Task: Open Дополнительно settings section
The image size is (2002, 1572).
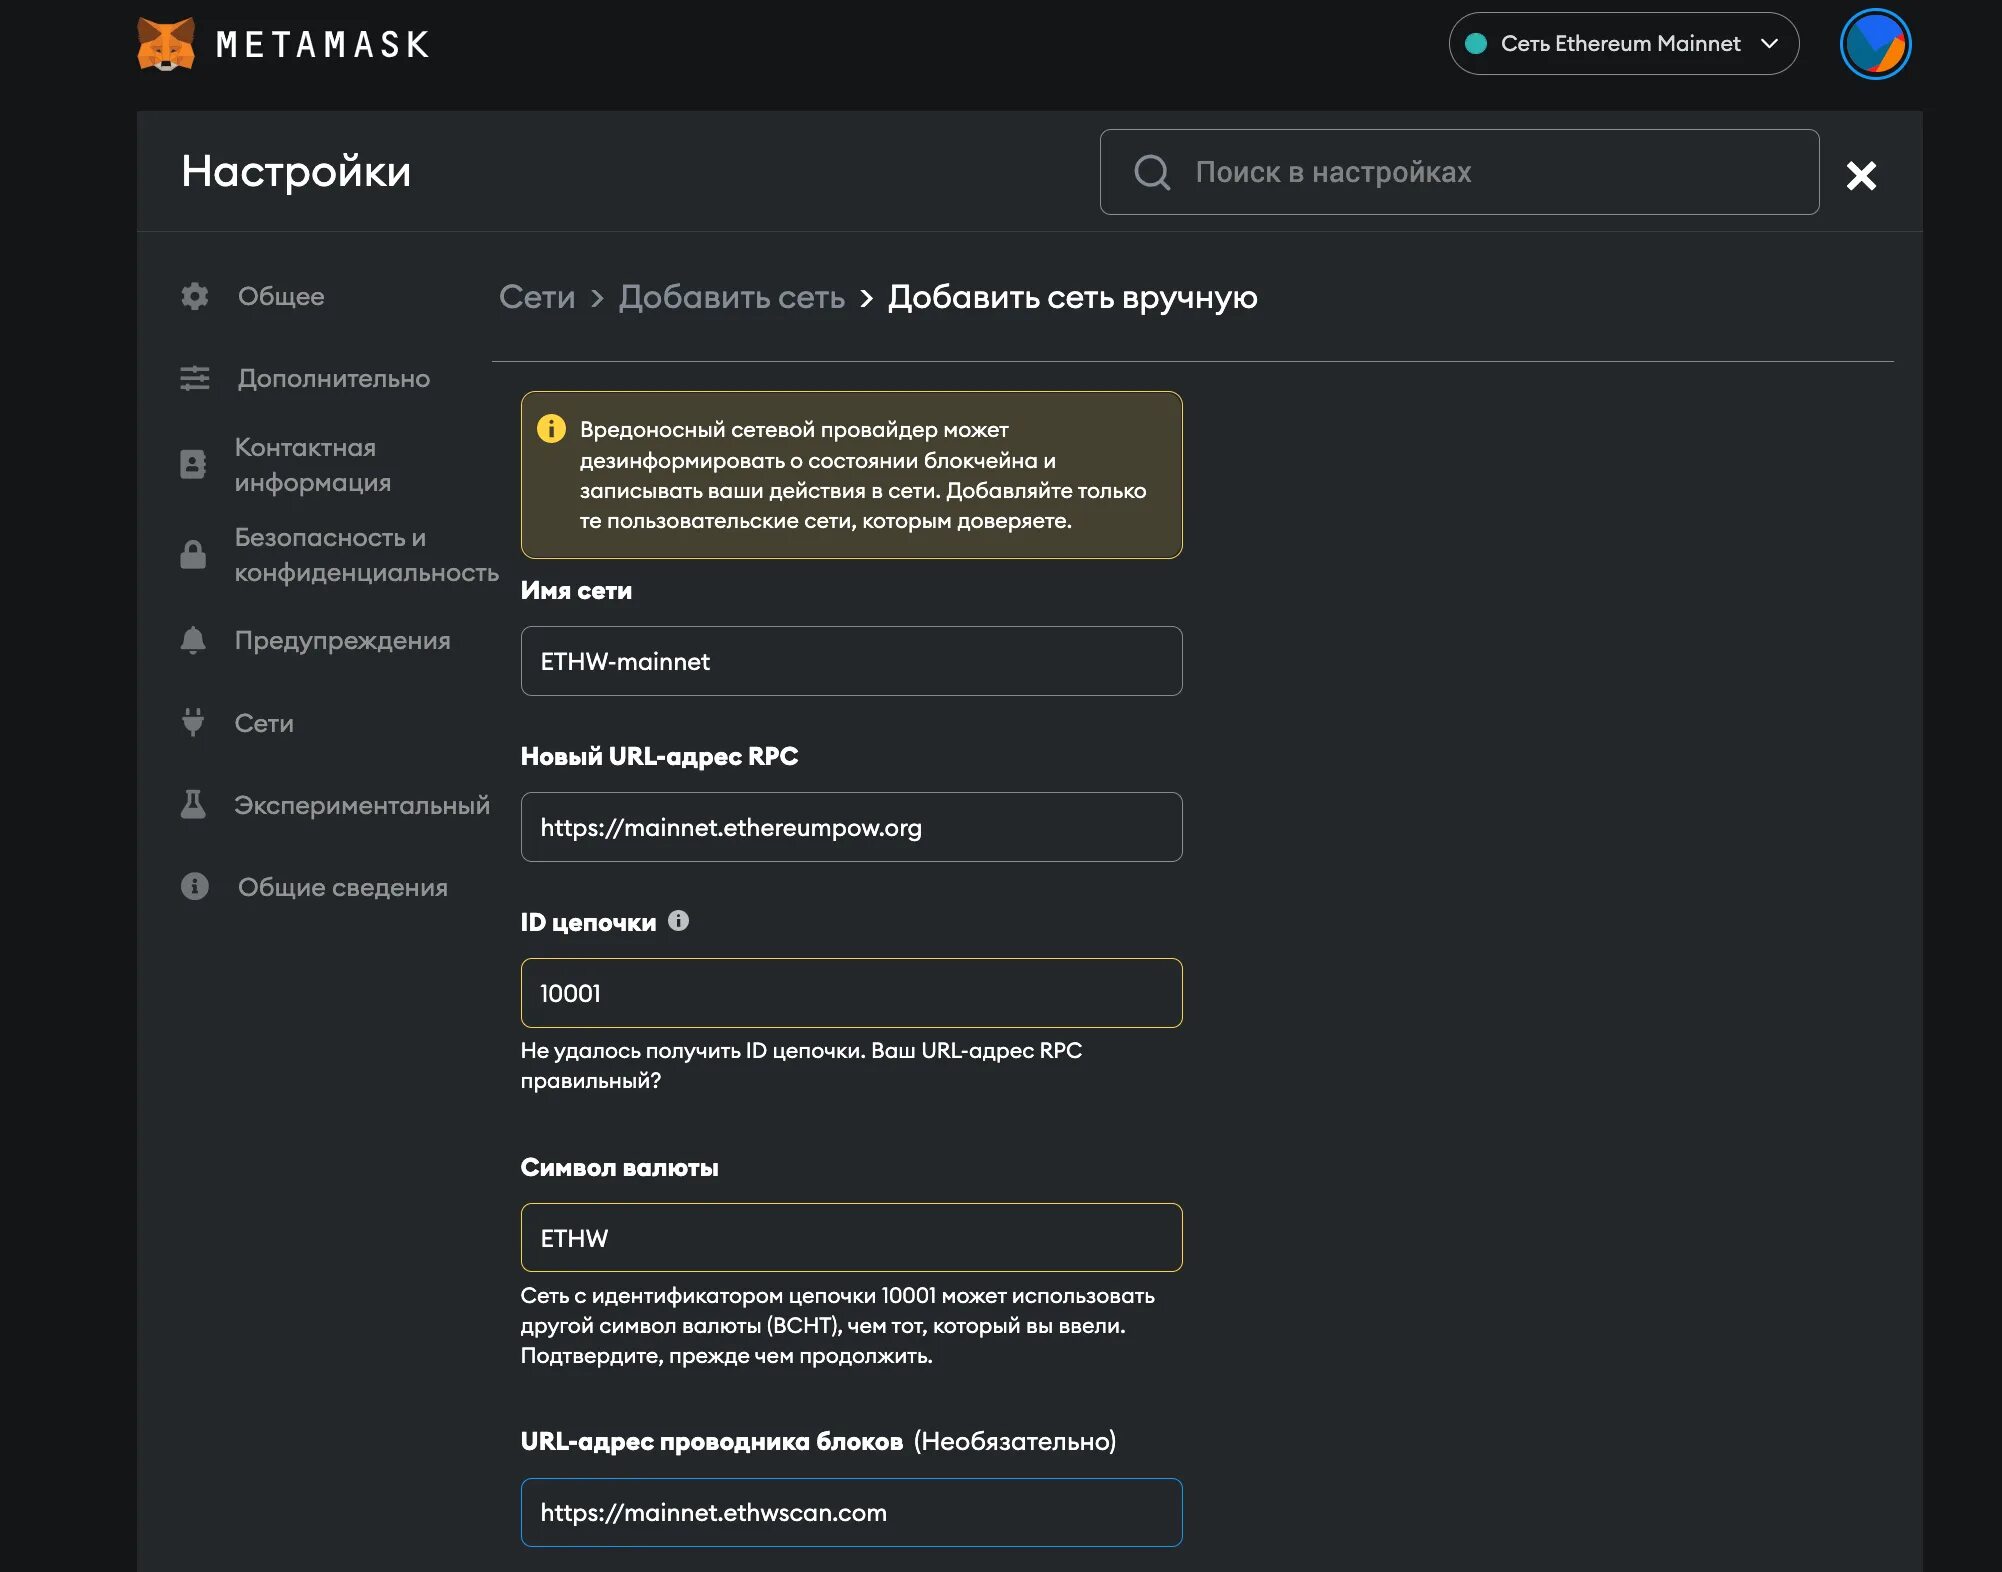Action: tap(334, 378)
